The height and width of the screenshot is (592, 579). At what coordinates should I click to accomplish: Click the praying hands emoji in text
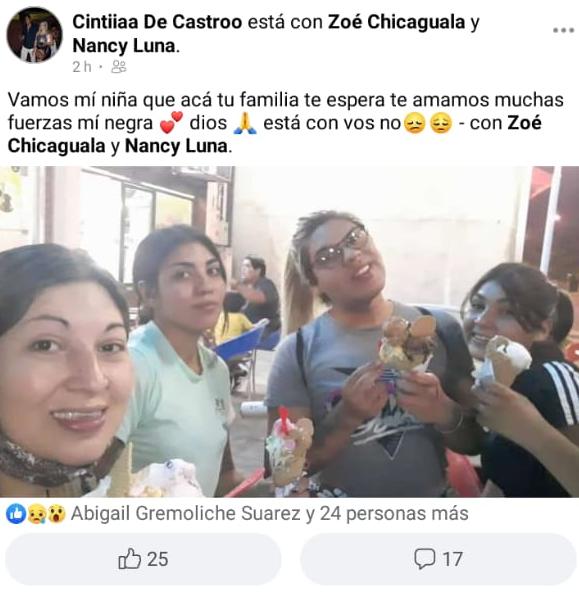click(x=245, y=123)
